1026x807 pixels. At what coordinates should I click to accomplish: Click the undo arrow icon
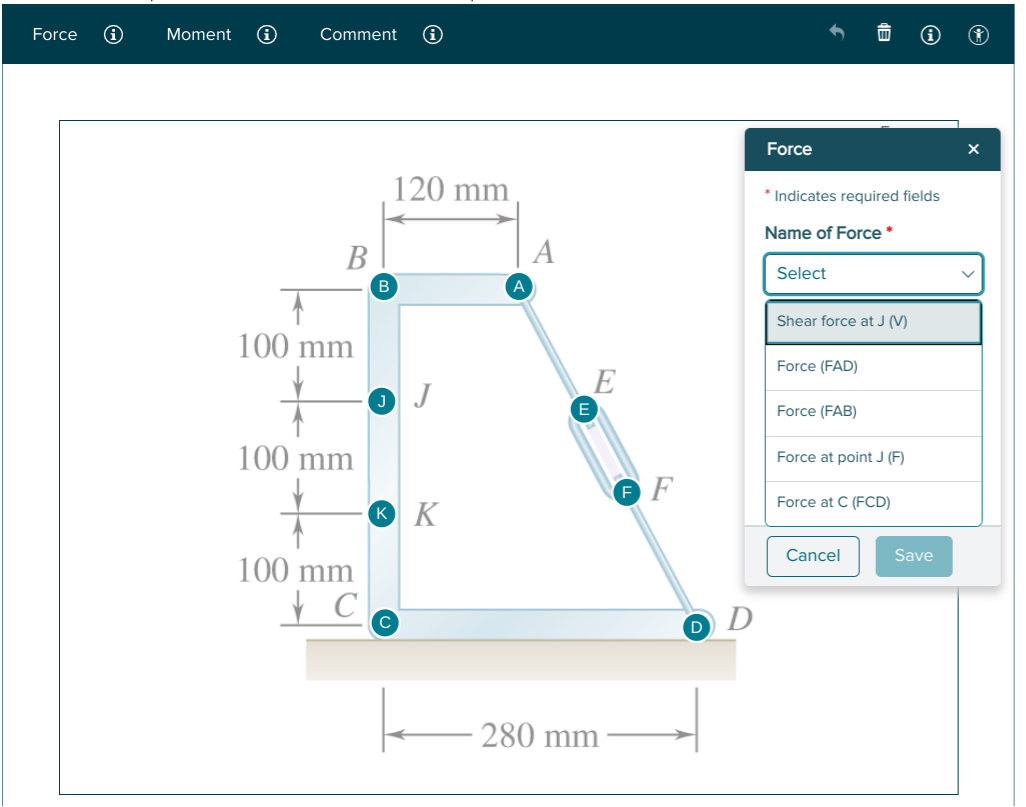point(837,33)
